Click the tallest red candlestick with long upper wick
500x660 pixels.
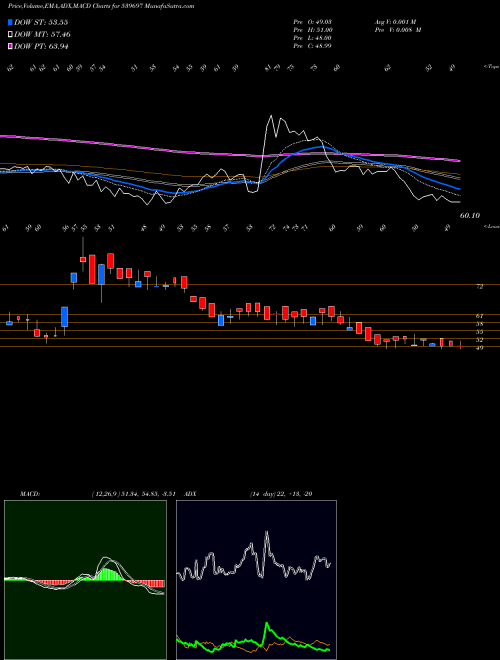83,259
